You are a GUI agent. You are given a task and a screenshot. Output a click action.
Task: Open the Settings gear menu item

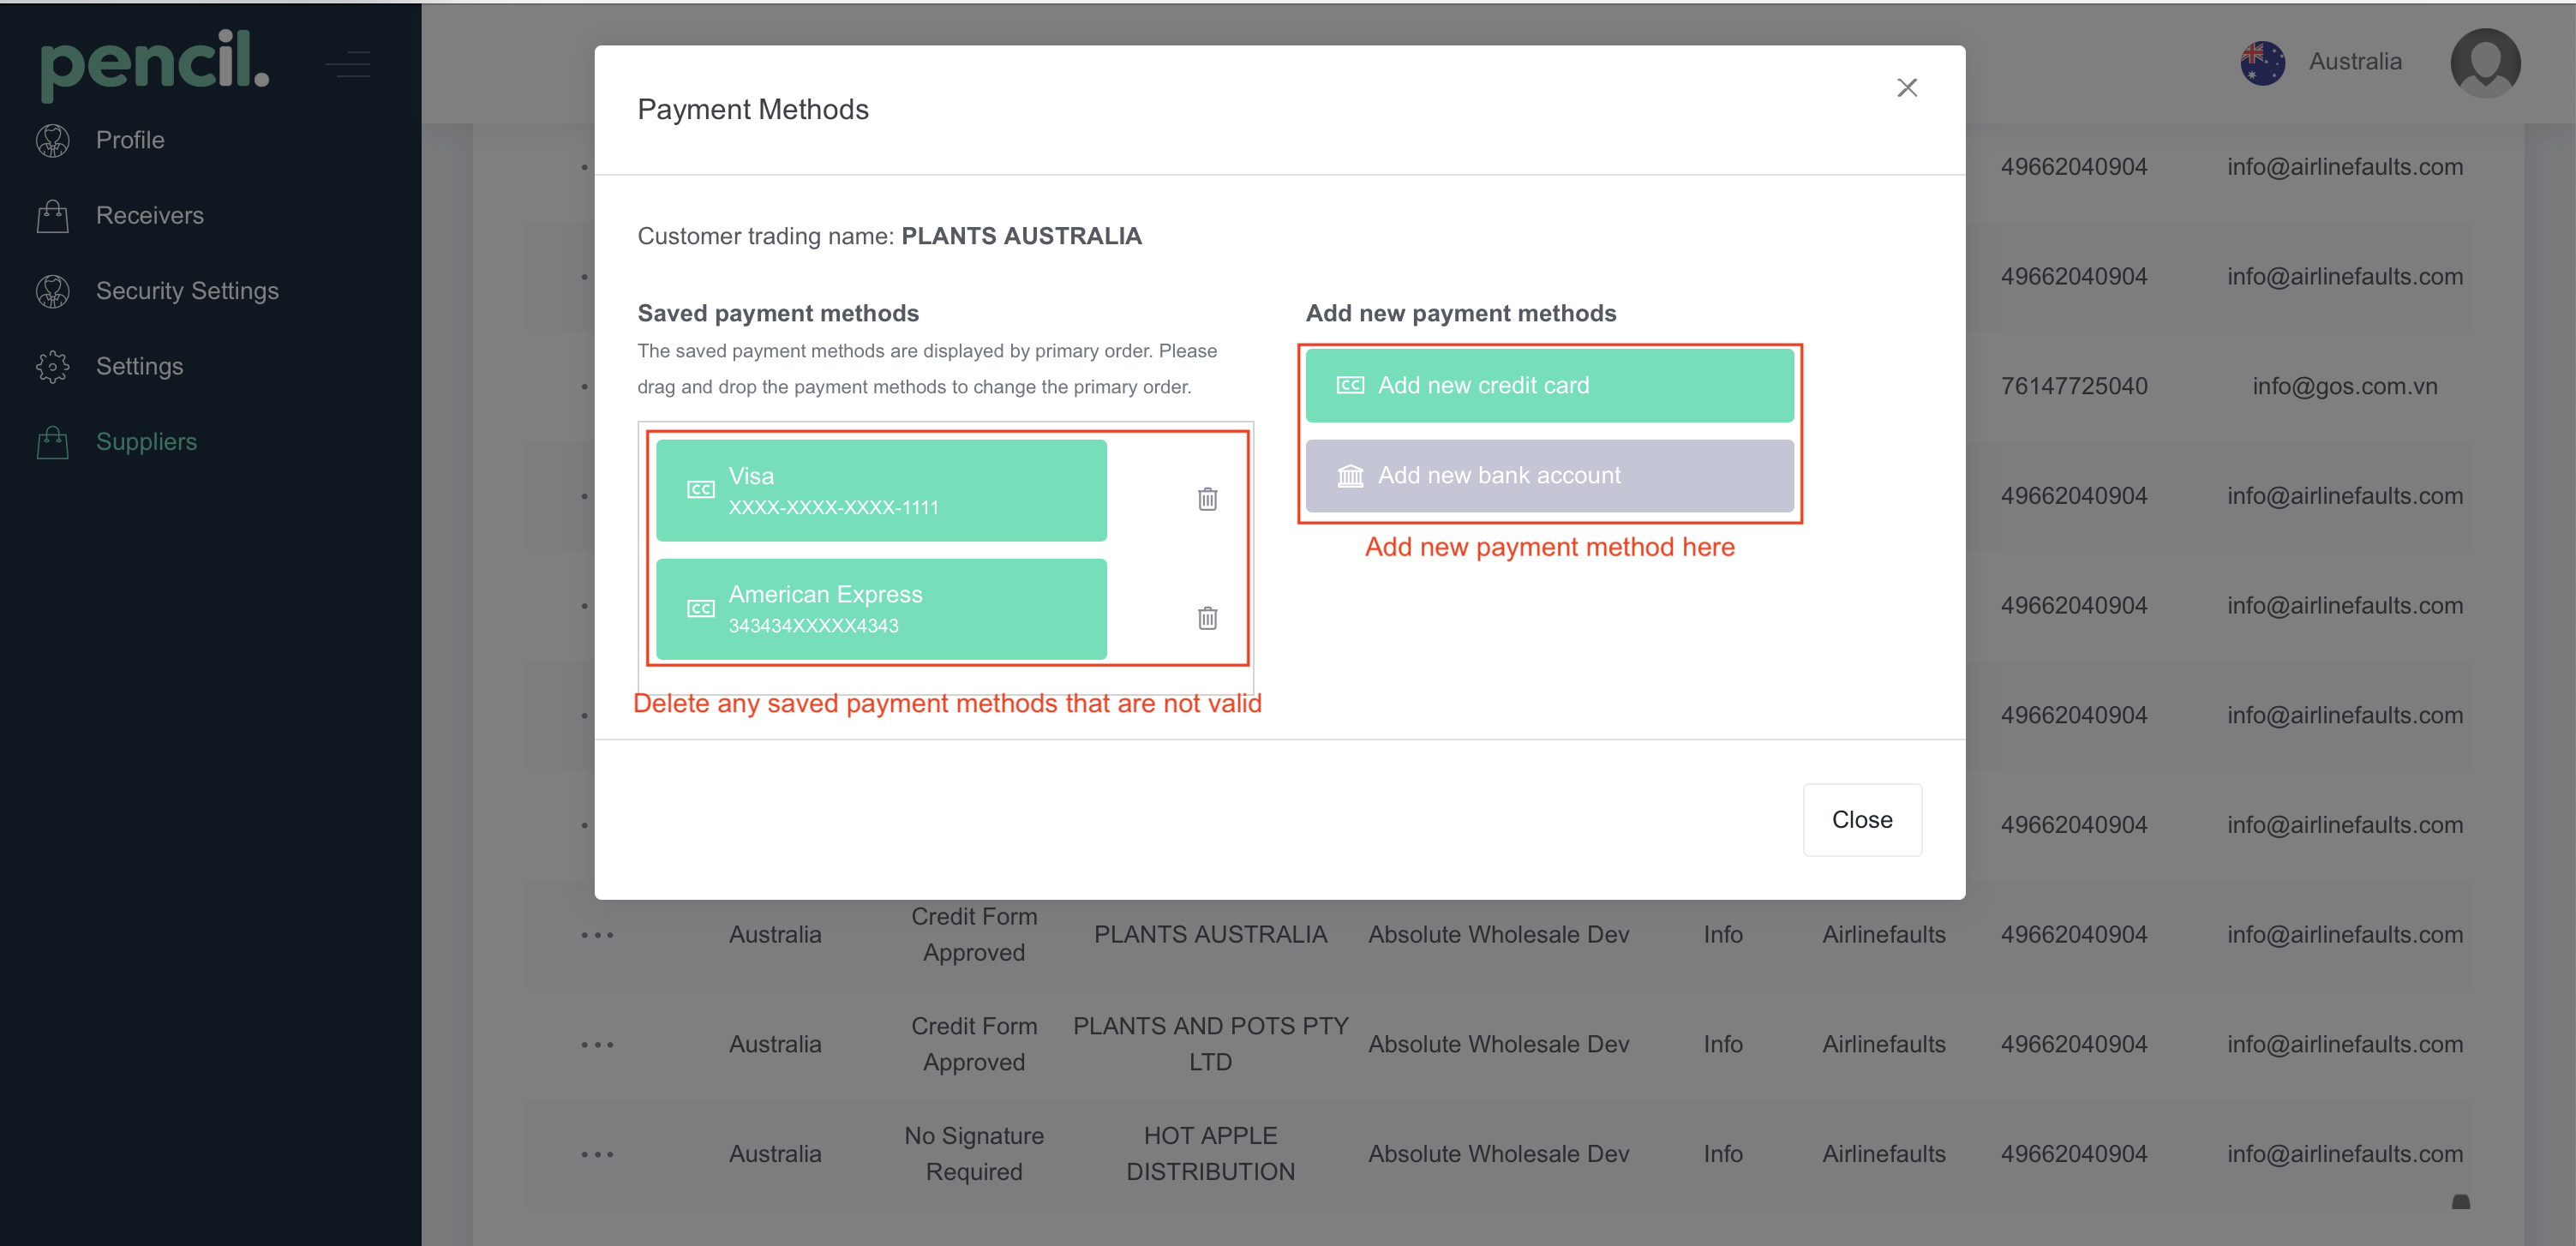[139, 366]
